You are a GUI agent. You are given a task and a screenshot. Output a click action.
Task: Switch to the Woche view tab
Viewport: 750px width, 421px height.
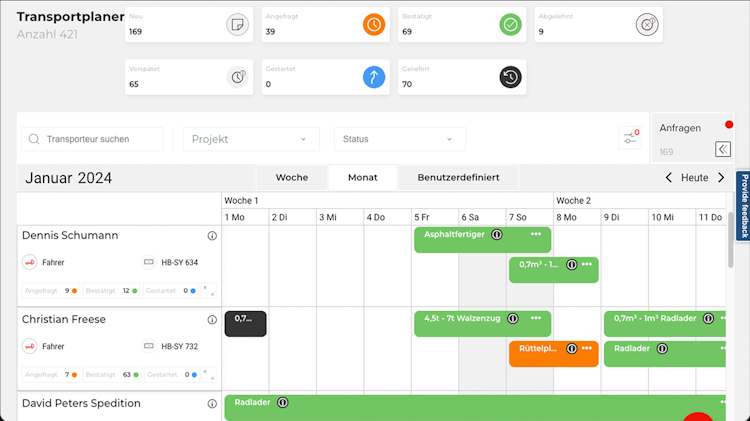292,177
